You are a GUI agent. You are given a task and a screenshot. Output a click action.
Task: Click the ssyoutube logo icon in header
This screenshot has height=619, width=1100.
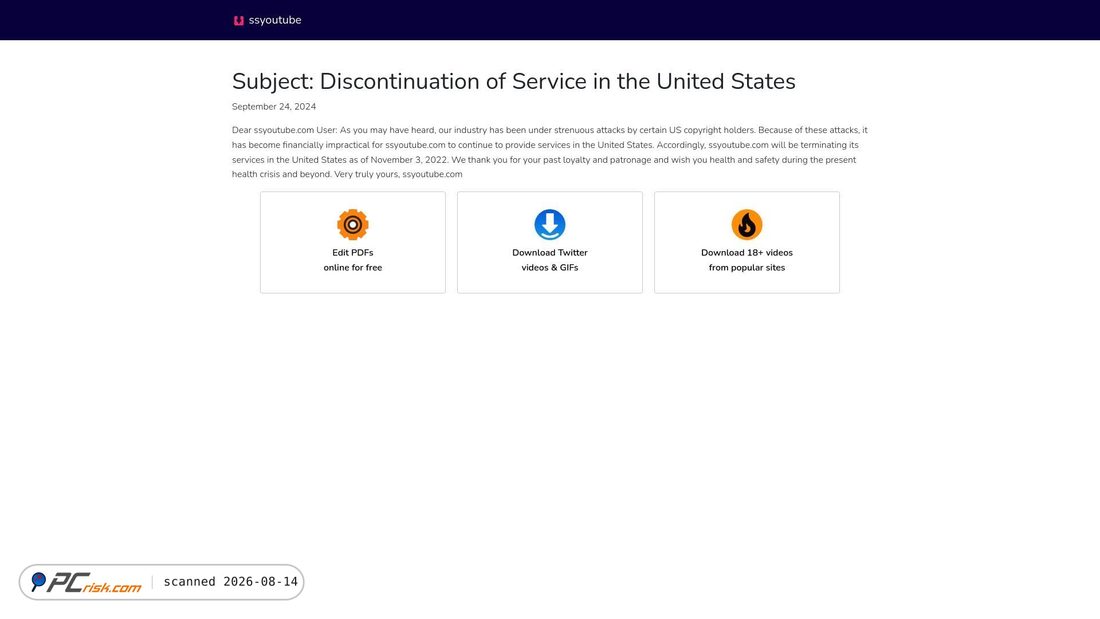(239, 20)
